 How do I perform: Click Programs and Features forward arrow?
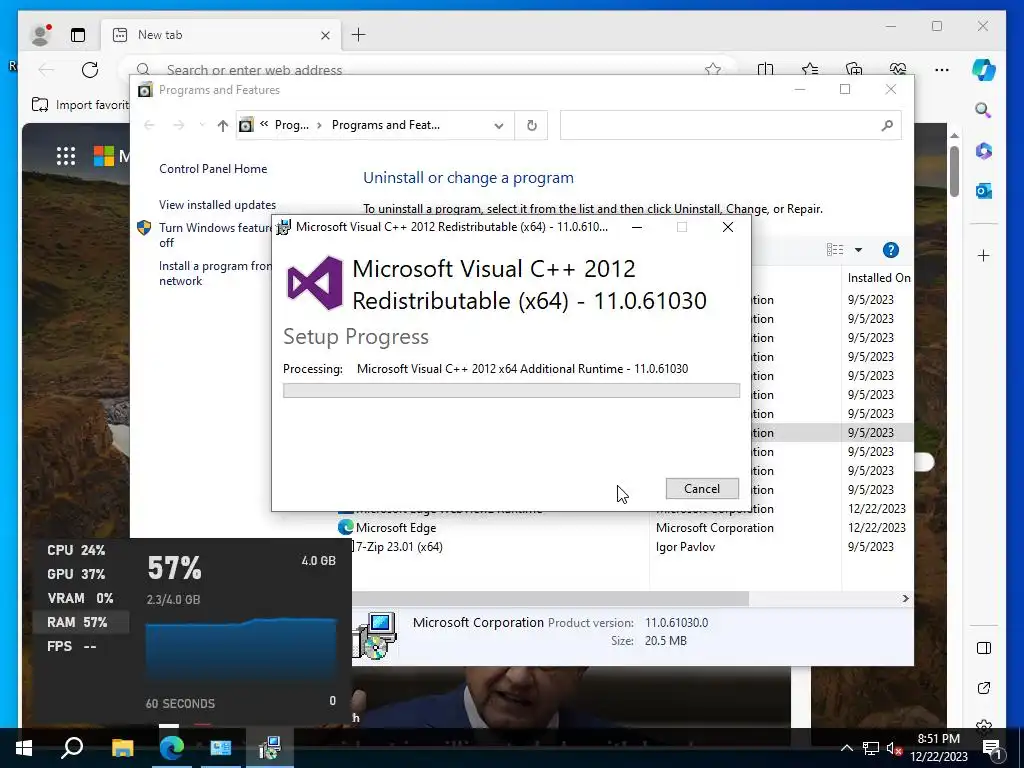tap(178, 125)
